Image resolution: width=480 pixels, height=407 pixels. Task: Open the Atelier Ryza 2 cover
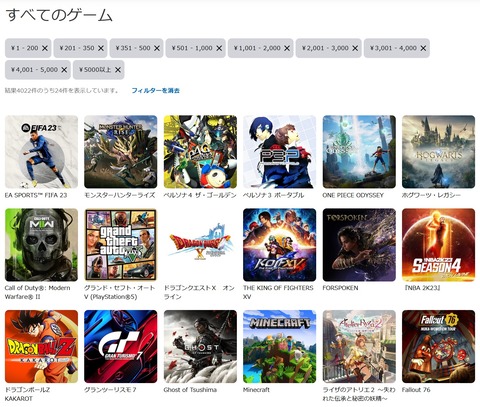[359, 346]
